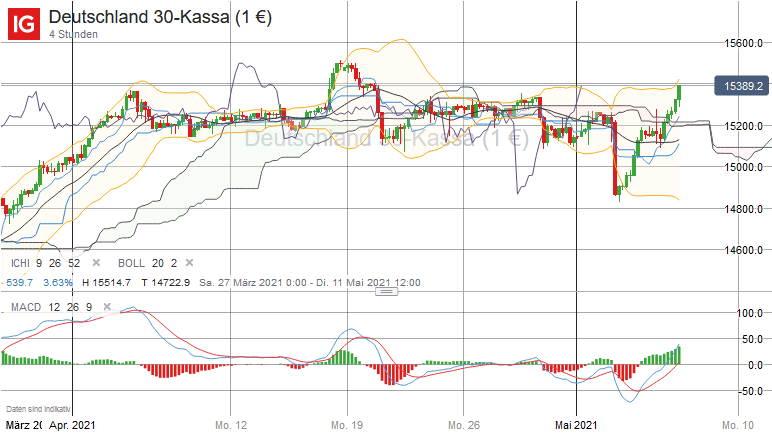Image resolution: width=772 pixels, height=434 pixels.
Task: Grab the panel divider handle above MACD
Action: 386,292
